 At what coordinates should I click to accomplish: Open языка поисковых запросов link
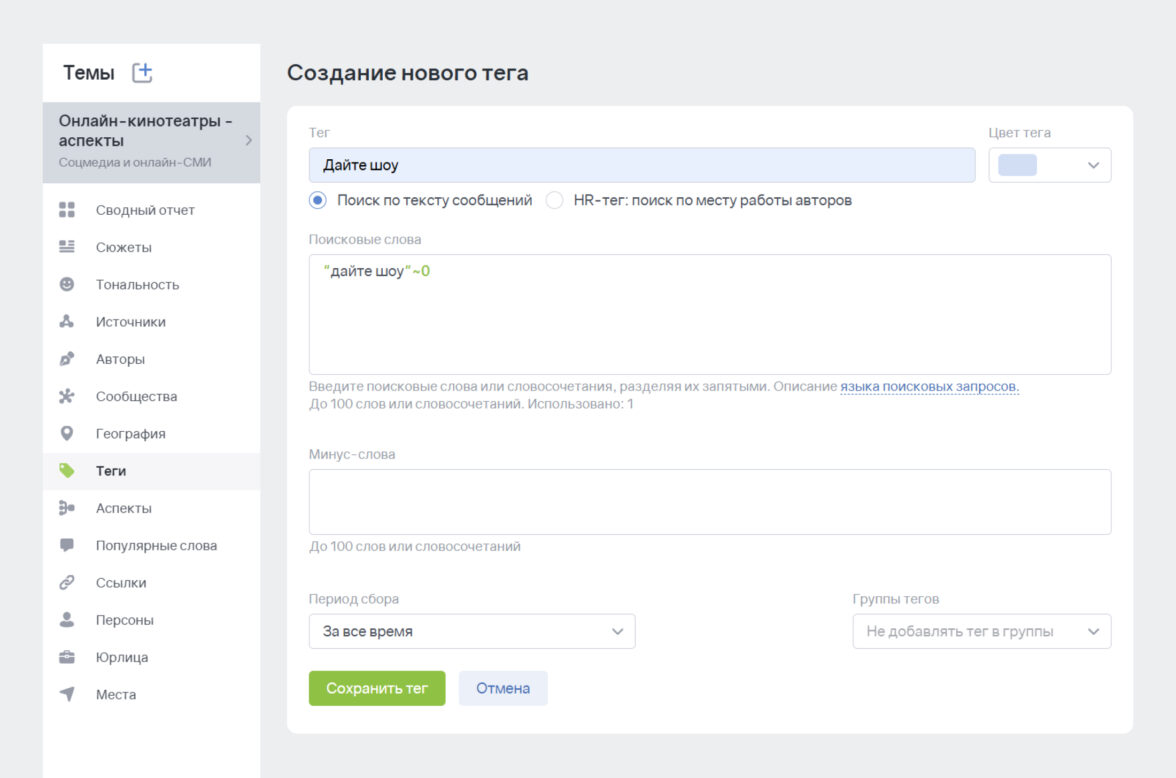(x=929, y=387)
